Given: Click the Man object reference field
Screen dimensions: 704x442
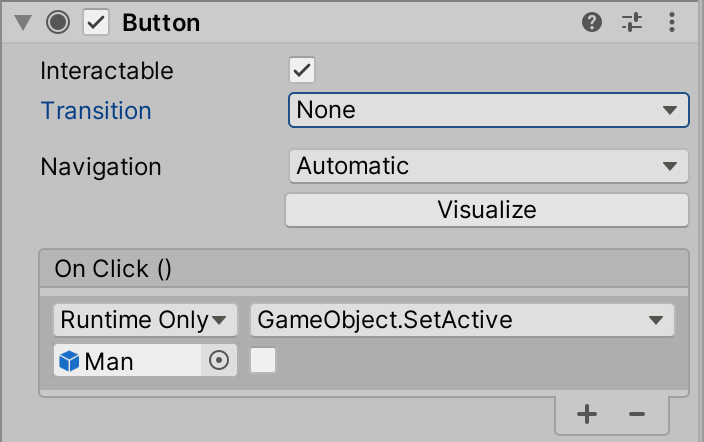Looking at the screenshot, I should 130,361.
